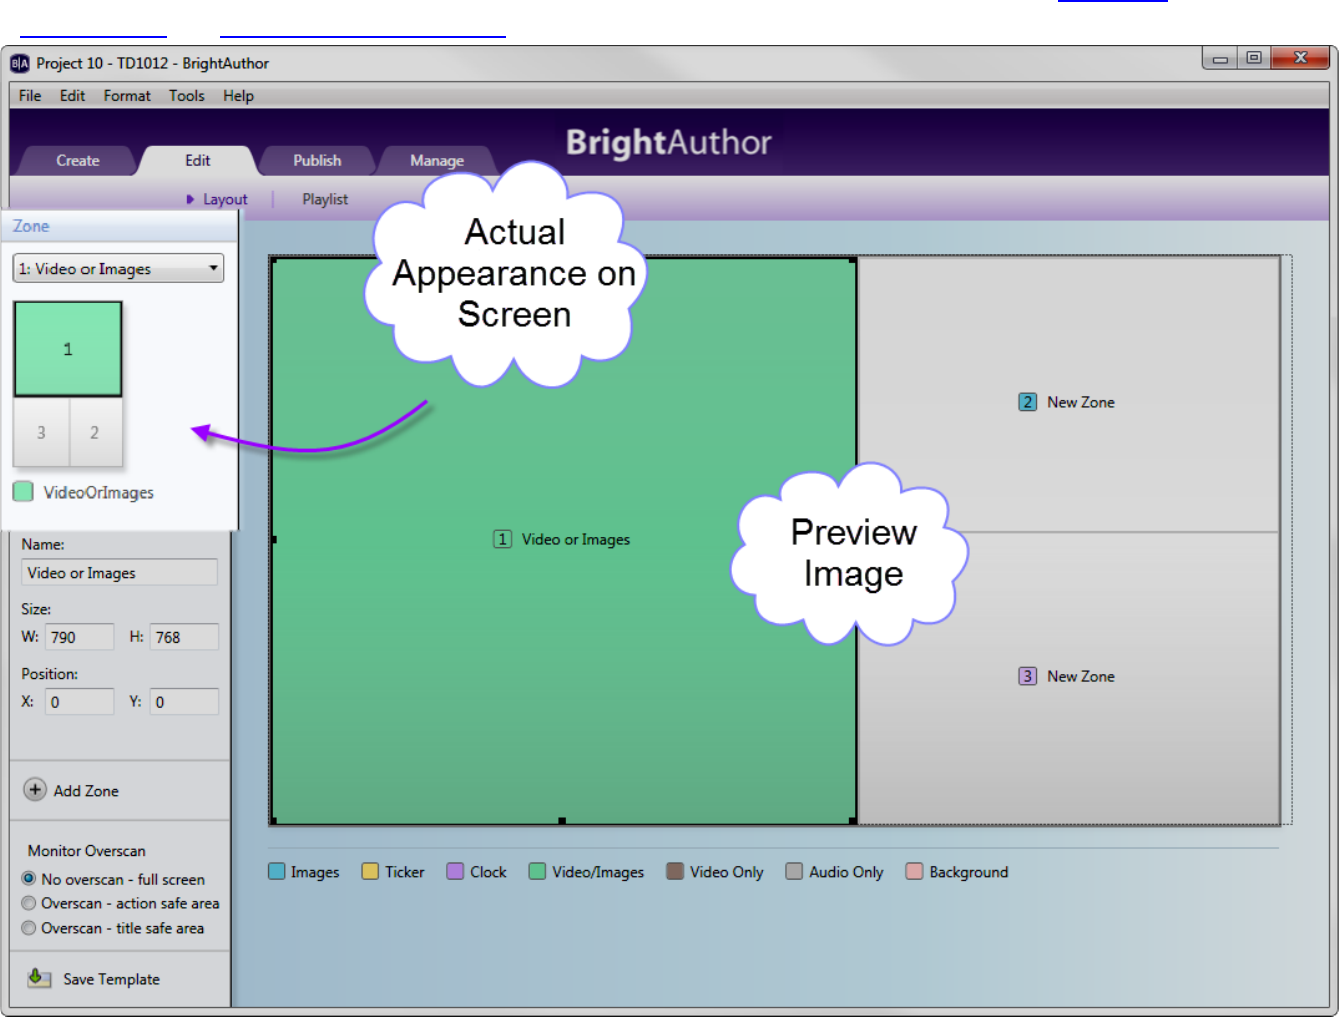Click zone 1 number badge in canvas
1339x1017 pixels.
click(x=503, y=539)
